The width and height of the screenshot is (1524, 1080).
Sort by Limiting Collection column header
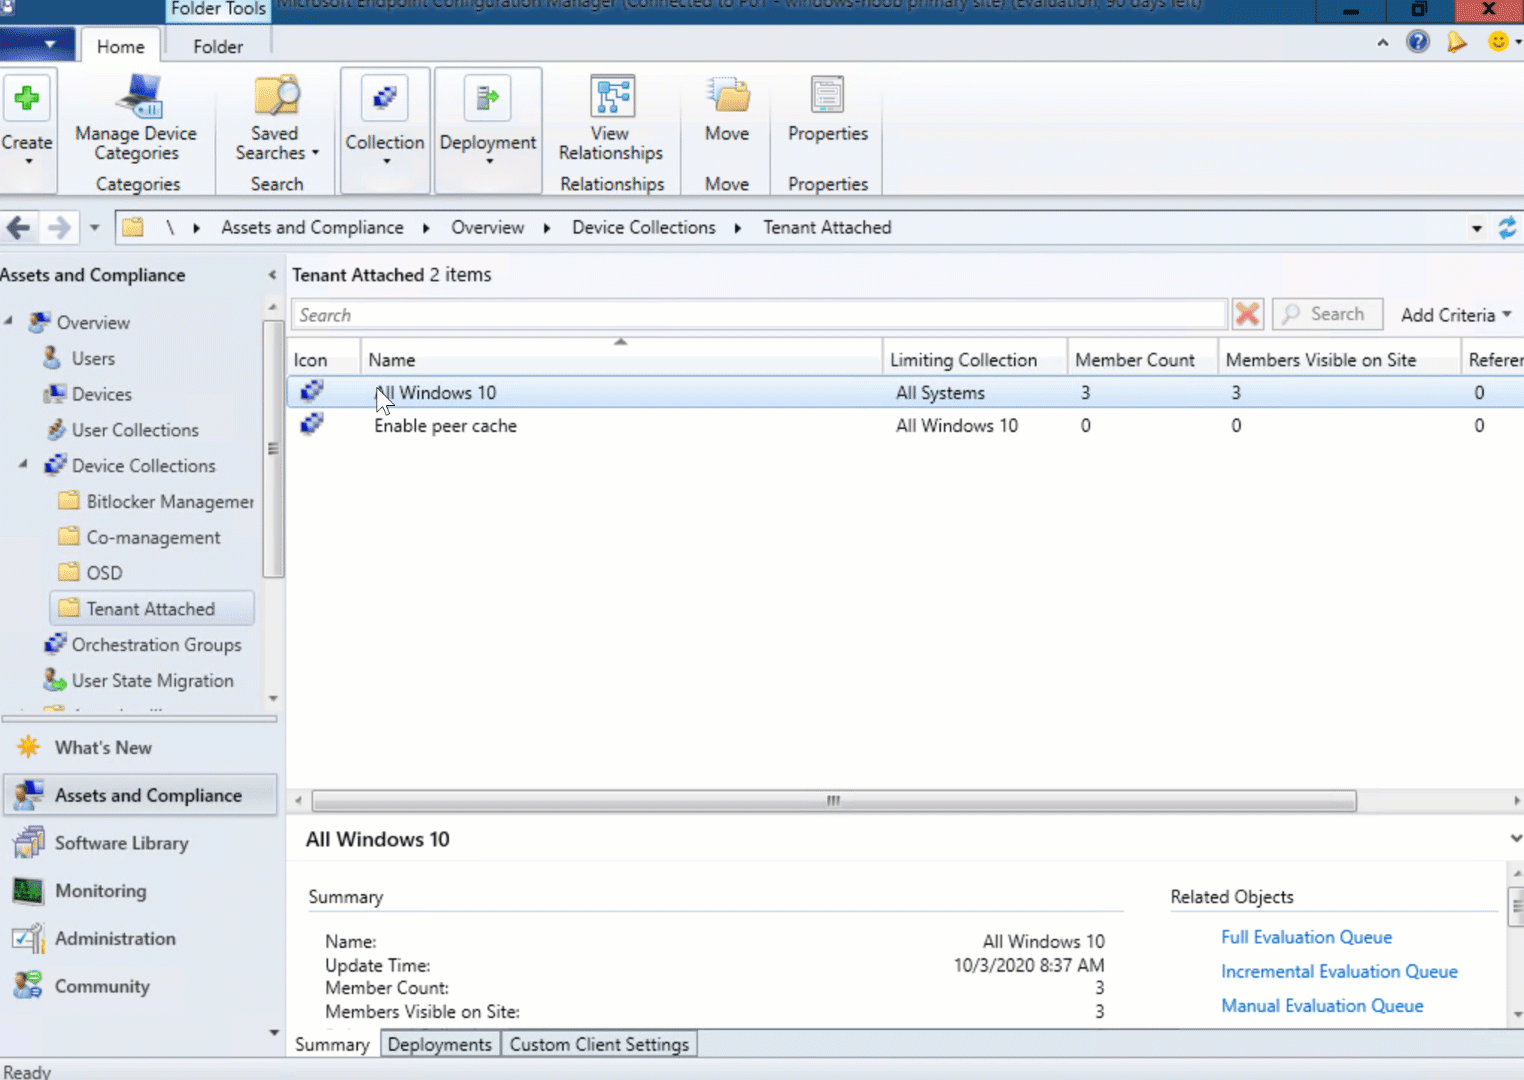(x=974, y=360)
